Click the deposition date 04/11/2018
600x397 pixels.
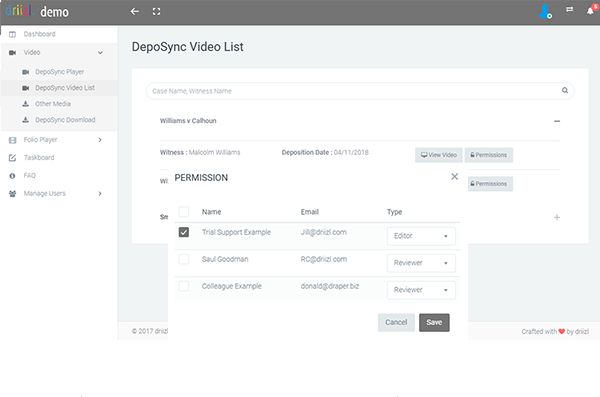tap(351, 152)
